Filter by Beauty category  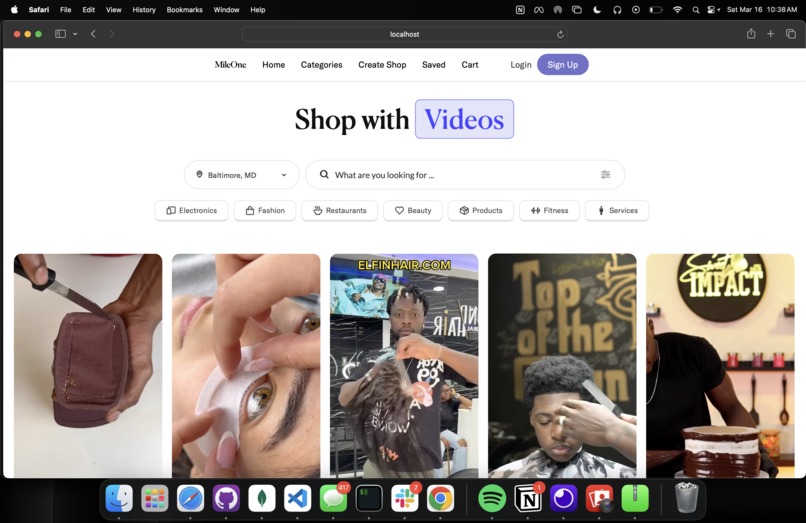coord(413,210)
